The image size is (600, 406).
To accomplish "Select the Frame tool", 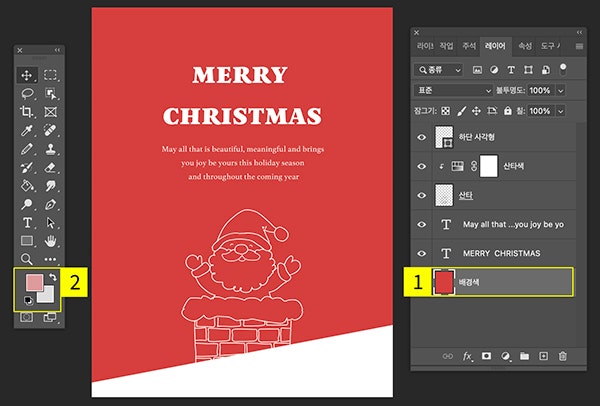I will click(51, 112).
